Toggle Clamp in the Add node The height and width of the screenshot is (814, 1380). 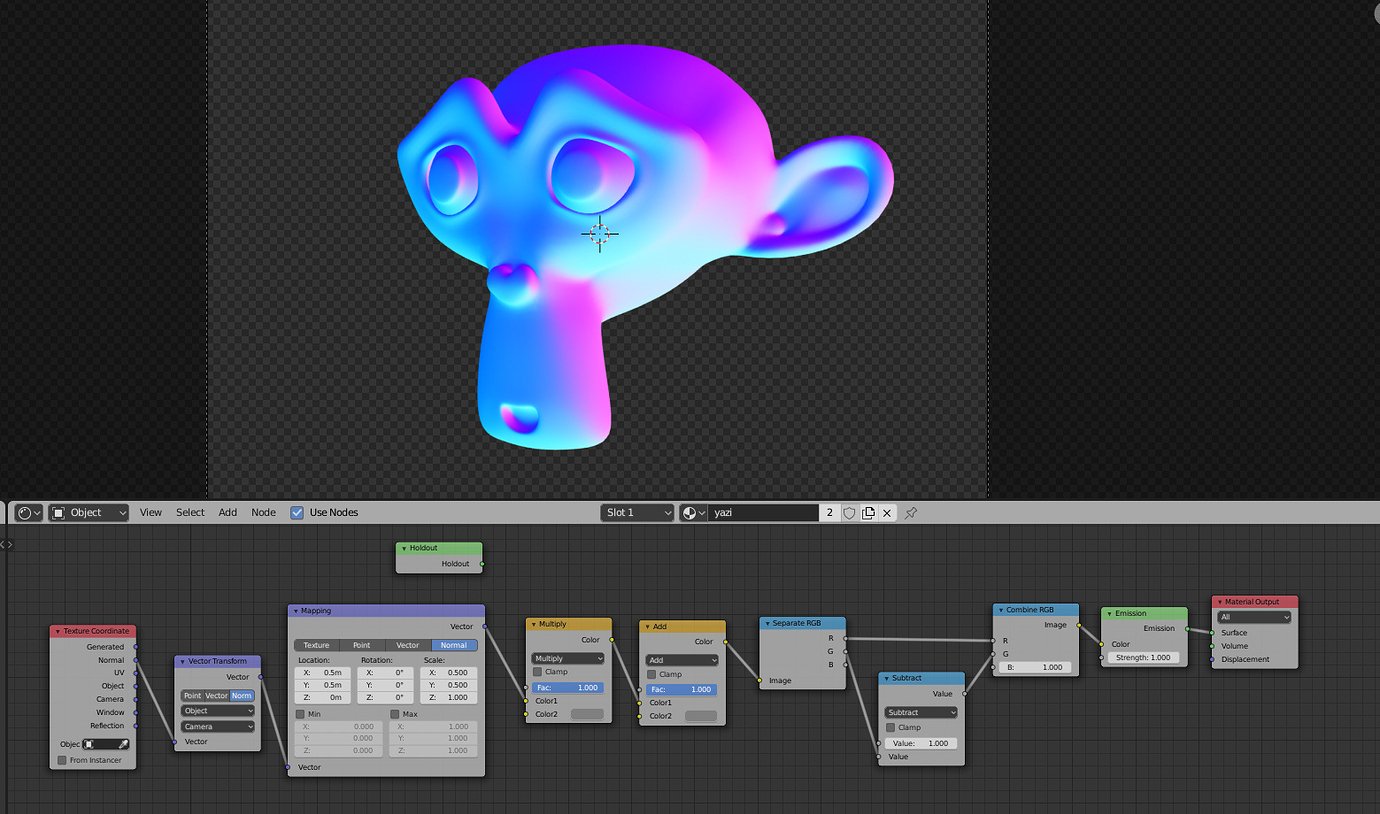pos(652,674)
